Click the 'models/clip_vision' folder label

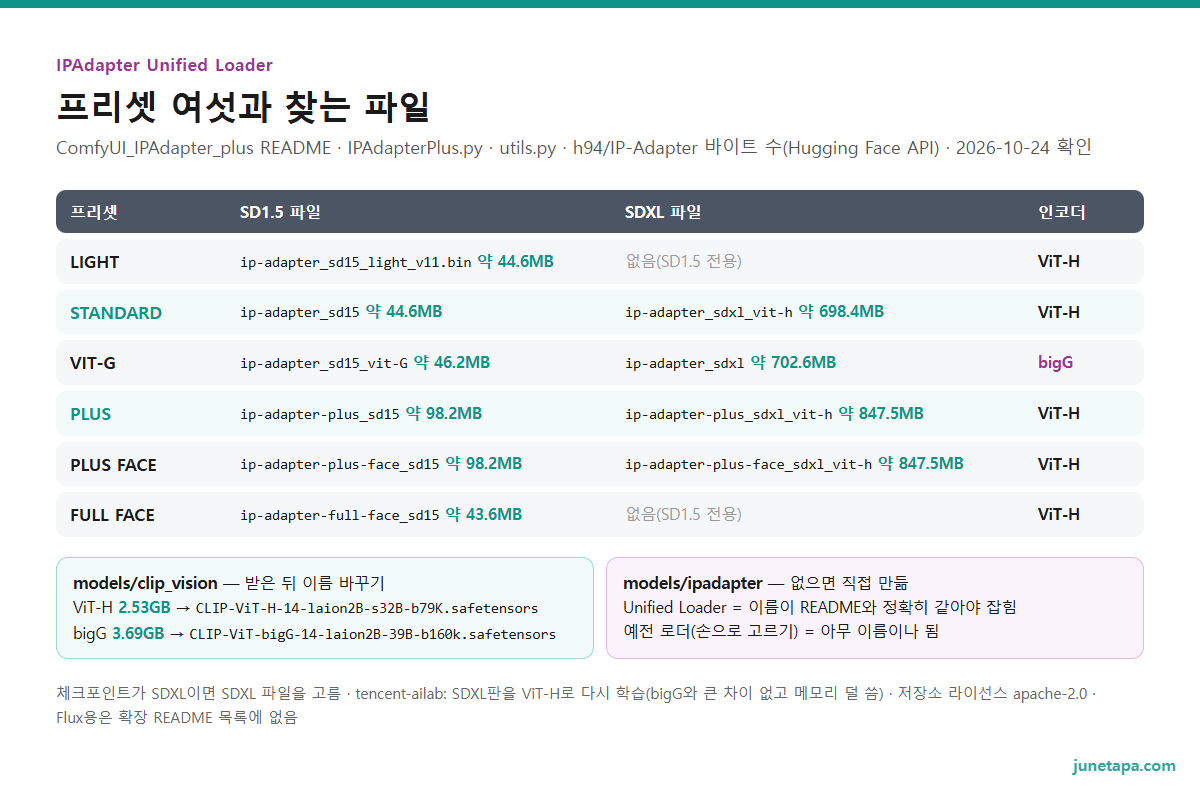click(x=145, y=583)
